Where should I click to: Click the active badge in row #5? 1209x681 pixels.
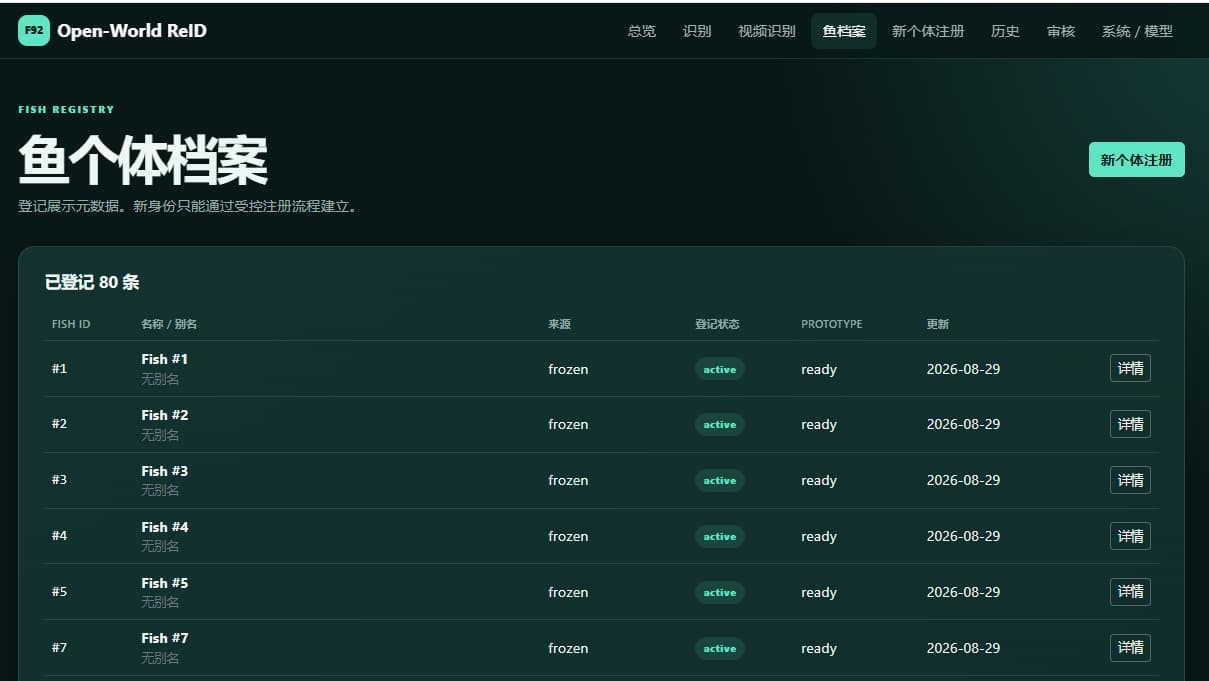pyautogui.click(x=720, y=593)
